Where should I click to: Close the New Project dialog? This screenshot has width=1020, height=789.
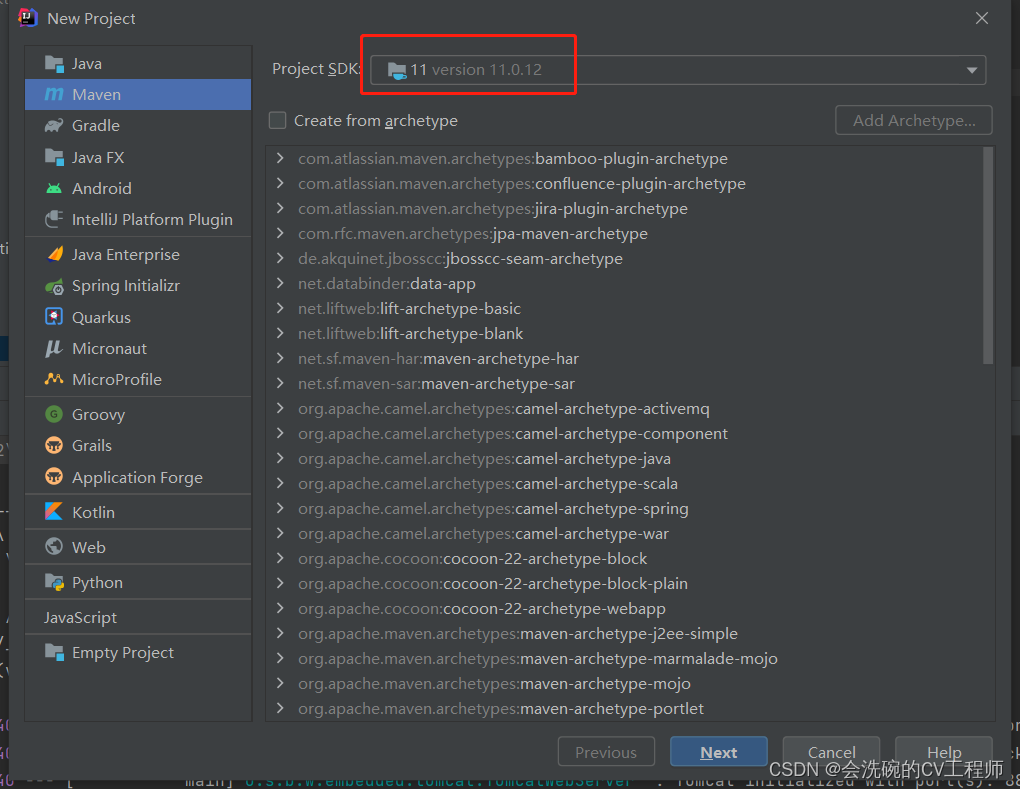982,18
